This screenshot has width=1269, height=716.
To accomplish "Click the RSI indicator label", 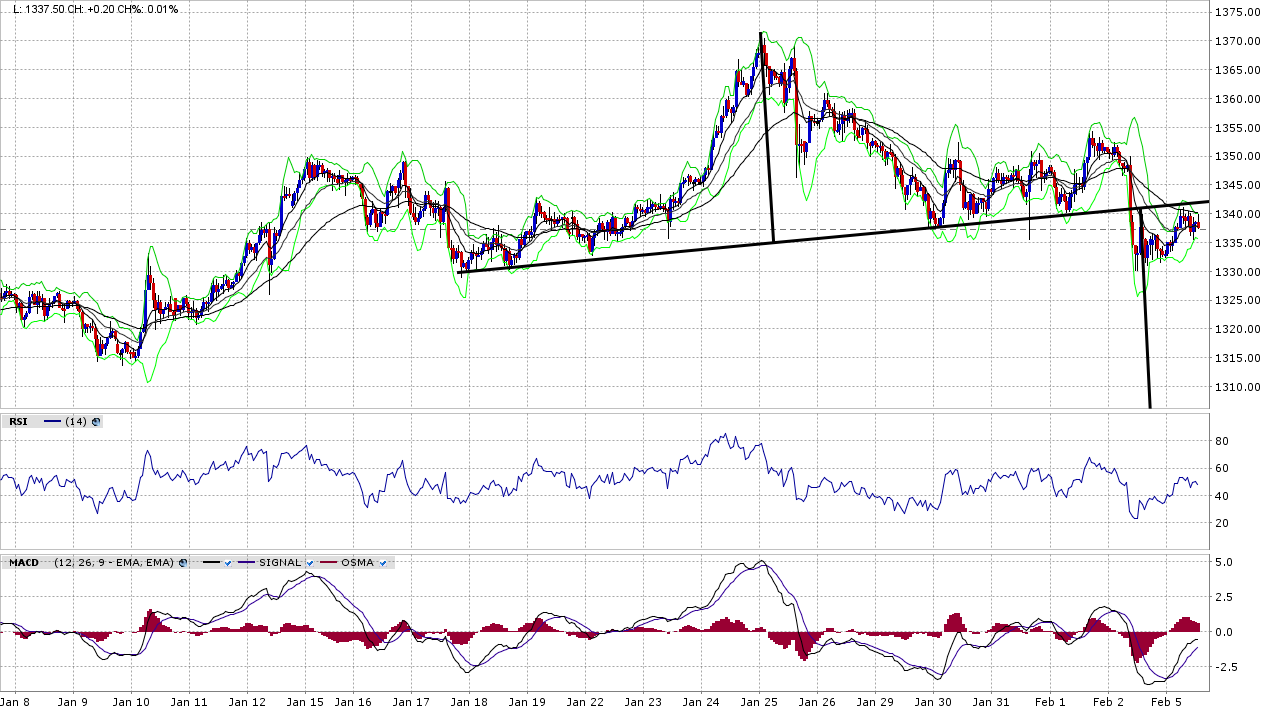I will point(18,422).
